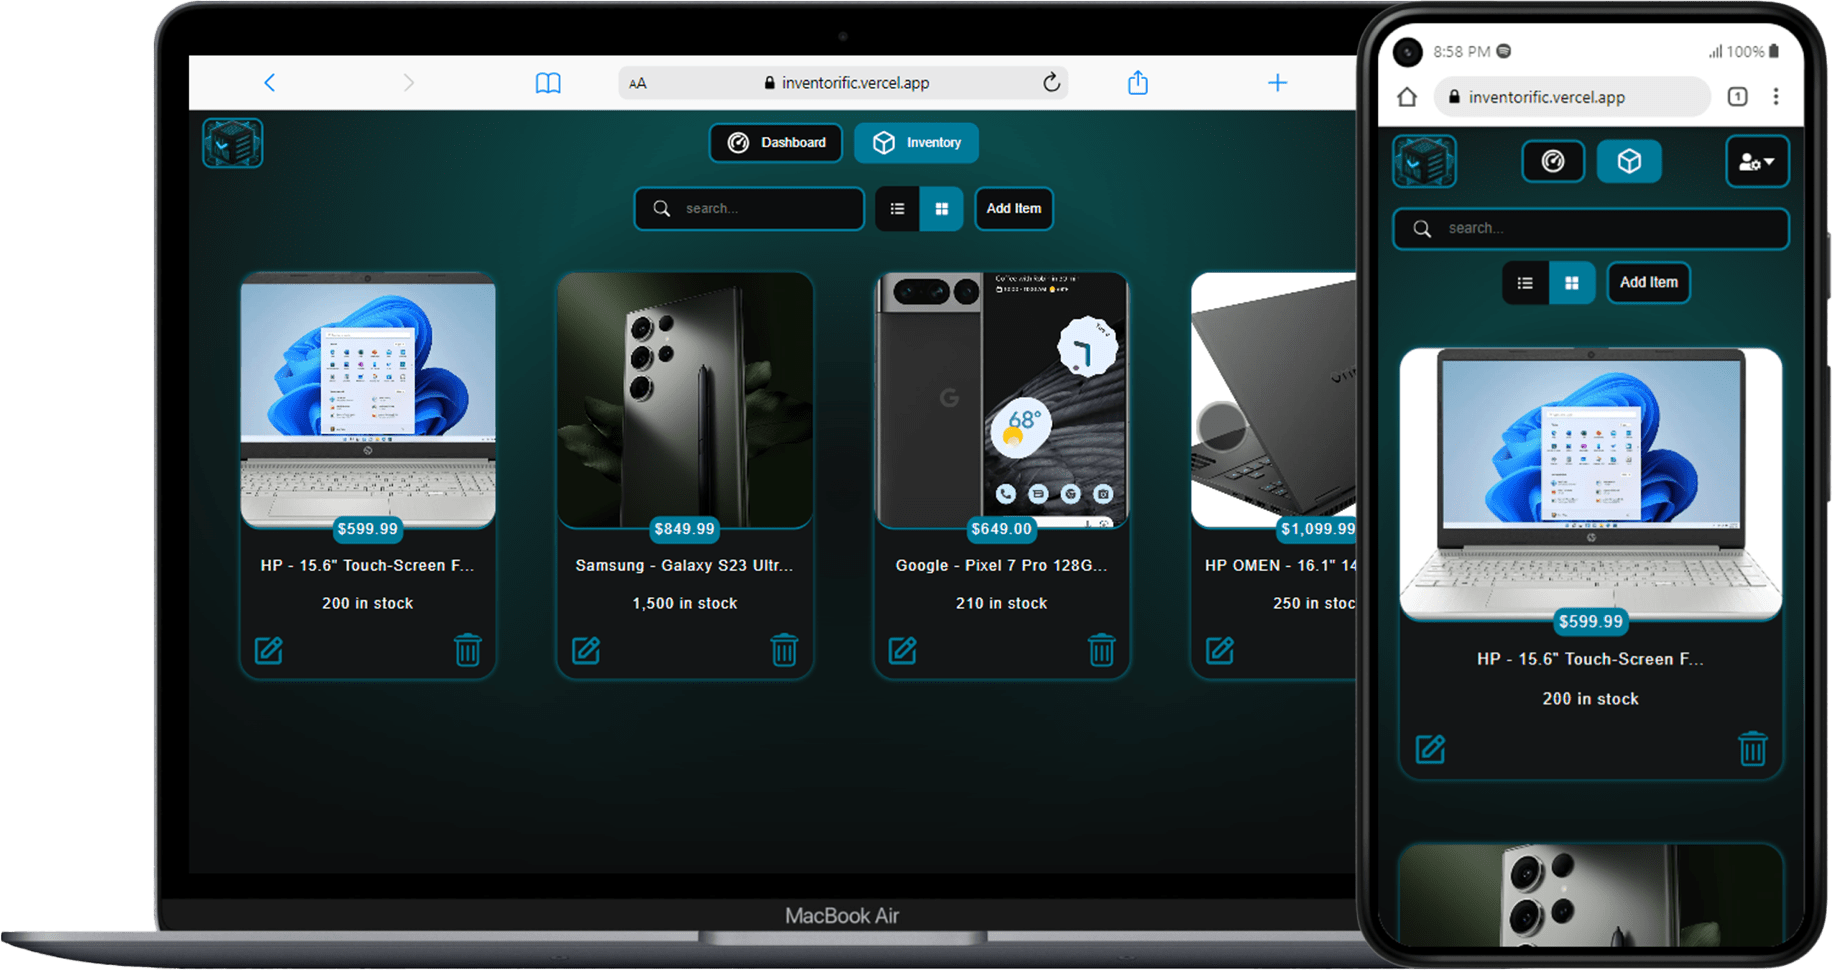Click the "Google - Pixel 7 Pro 128G..." title
The image size is (1832, 970).
[1002, 566]
